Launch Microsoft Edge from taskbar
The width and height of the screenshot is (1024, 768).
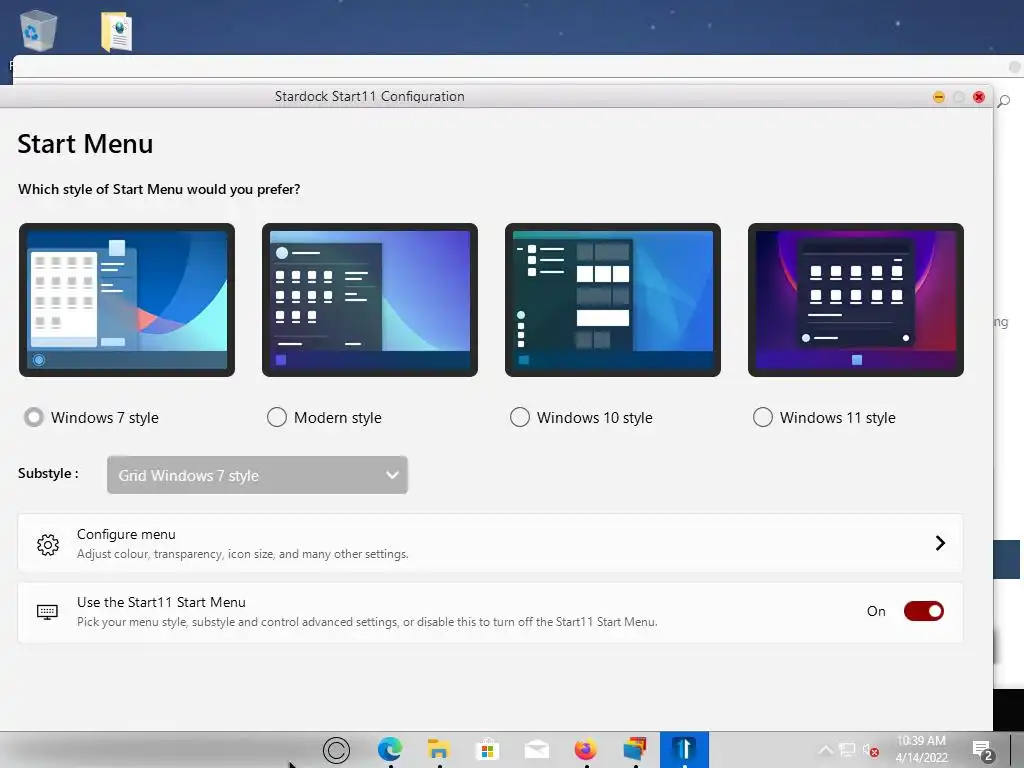coord(390,750)
